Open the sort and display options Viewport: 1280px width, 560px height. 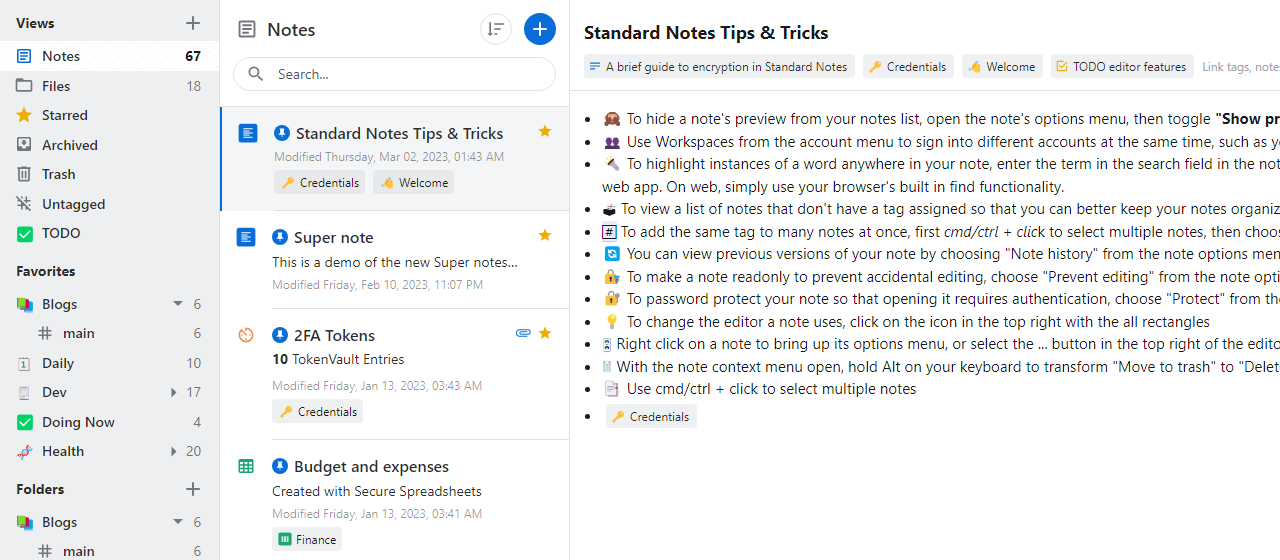(496, 29)
